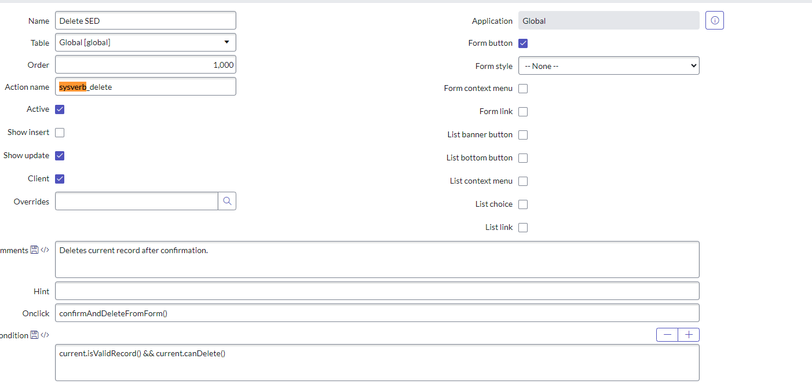The width and height of the screenshot is (812, 384).
Task: Click the Overrides reference field
Action: tap(137, 201)
